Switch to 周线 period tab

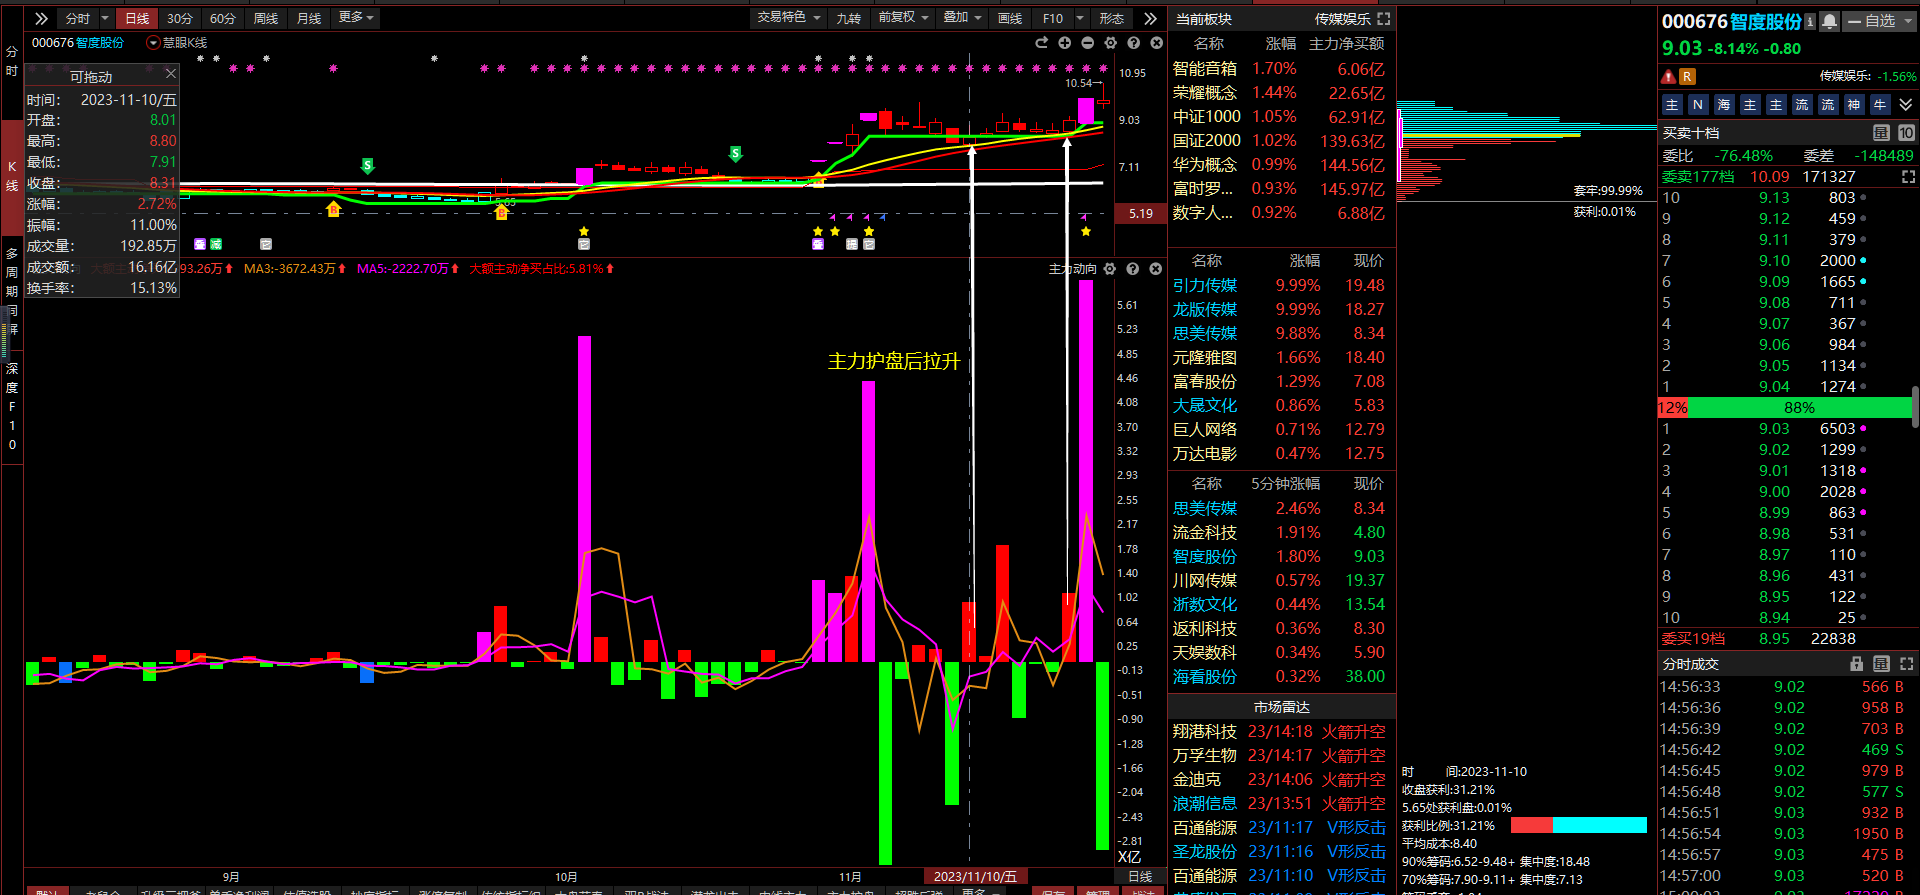(265, 18)
